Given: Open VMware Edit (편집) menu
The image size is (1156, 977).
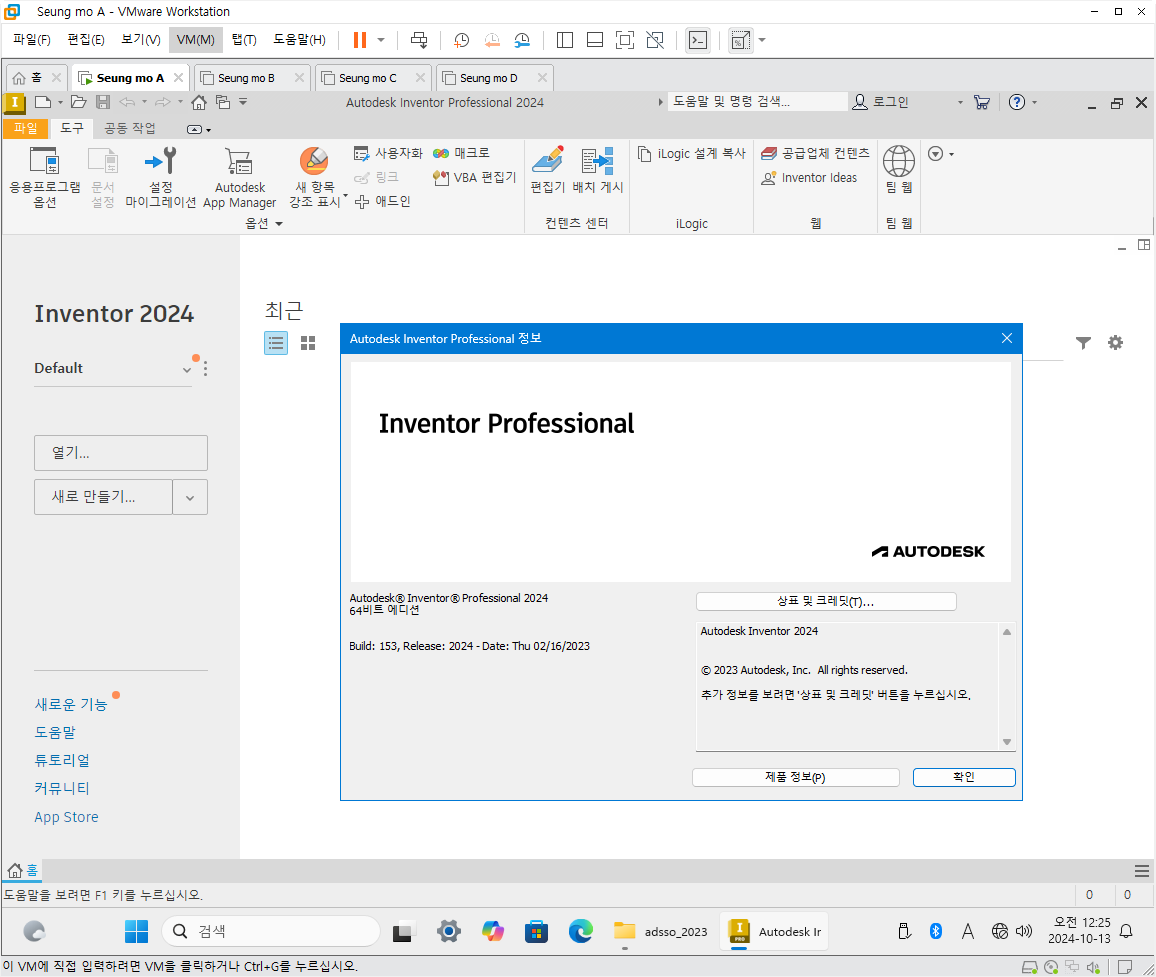Looking at the screenshot, I should tap(86, 40).
